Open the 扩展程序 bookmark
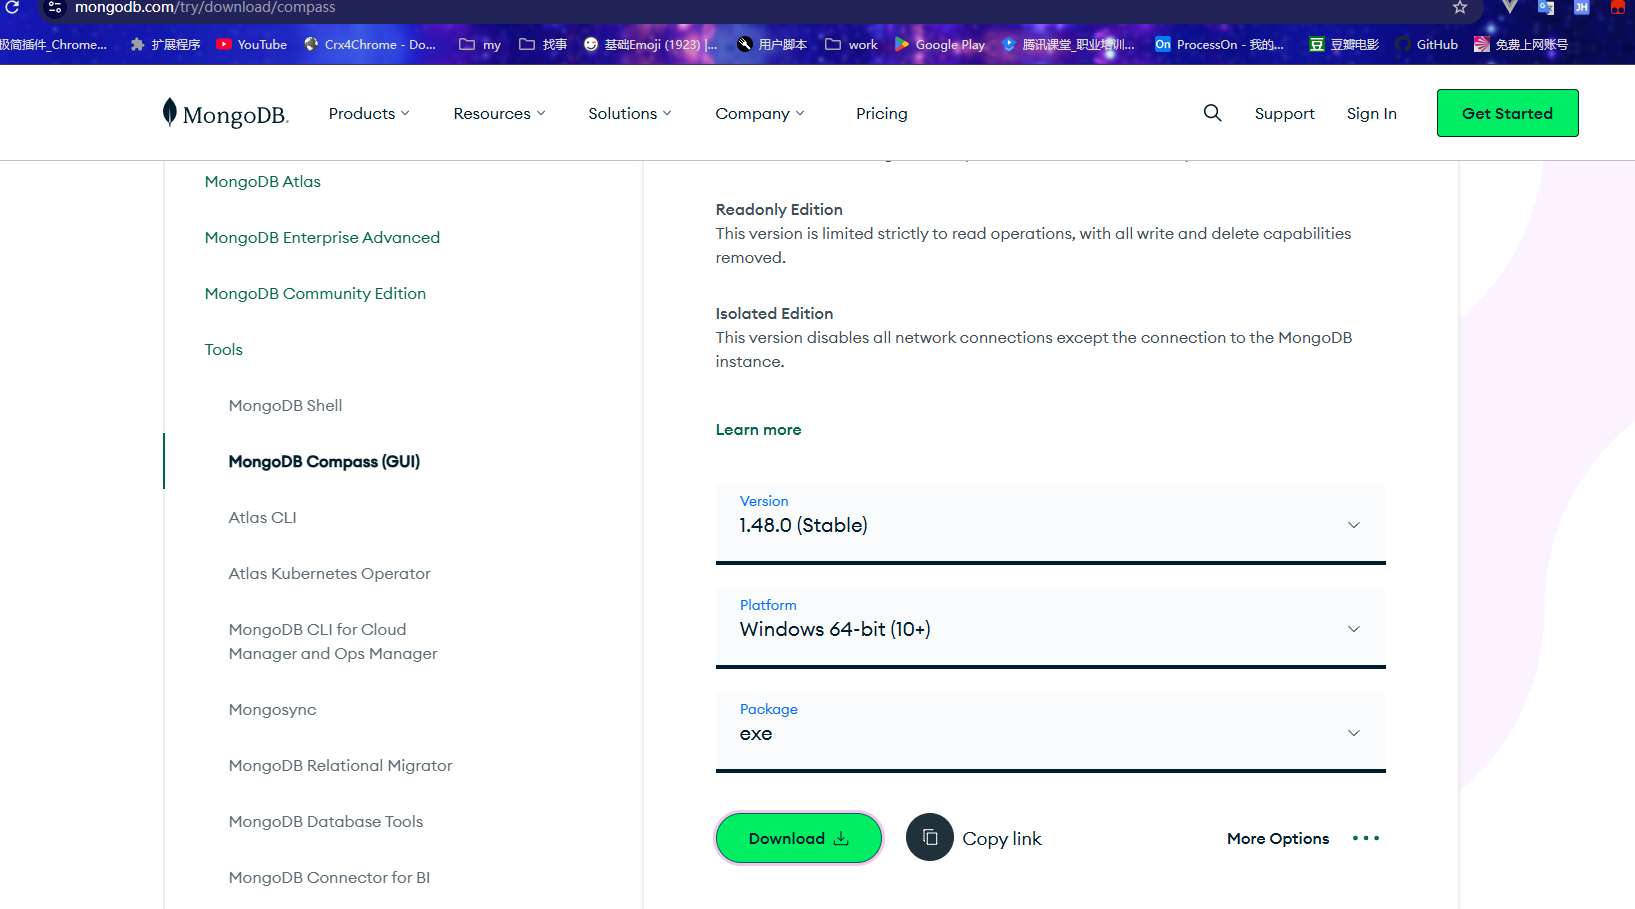 tap(166, 44)
